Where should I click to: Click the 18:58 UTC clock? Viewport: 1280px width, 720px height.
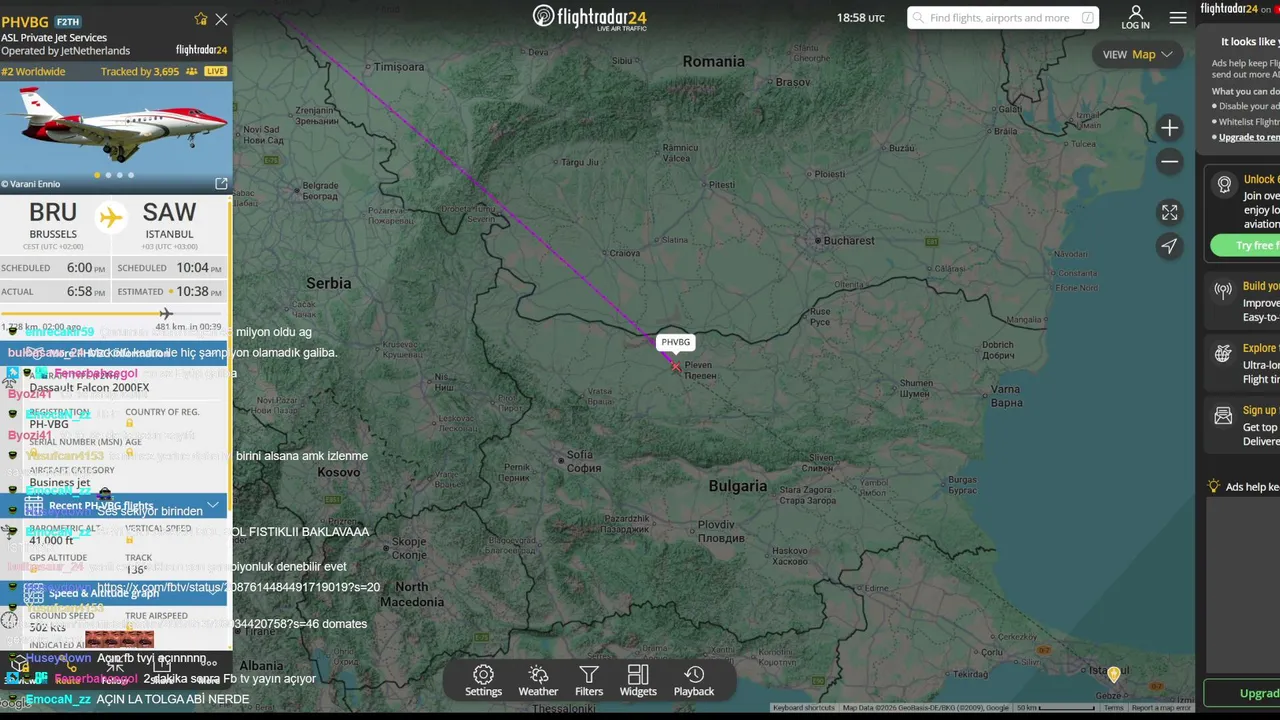tap(861, 18)
